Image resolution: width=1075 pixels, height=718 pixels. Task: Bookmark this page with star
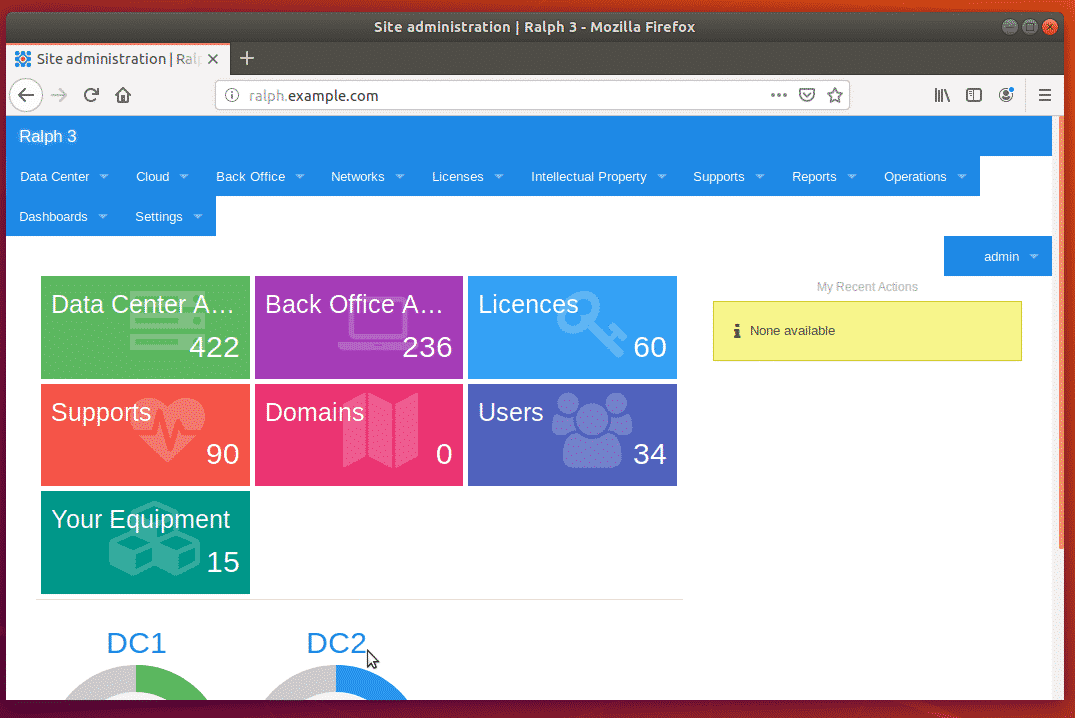834,95
